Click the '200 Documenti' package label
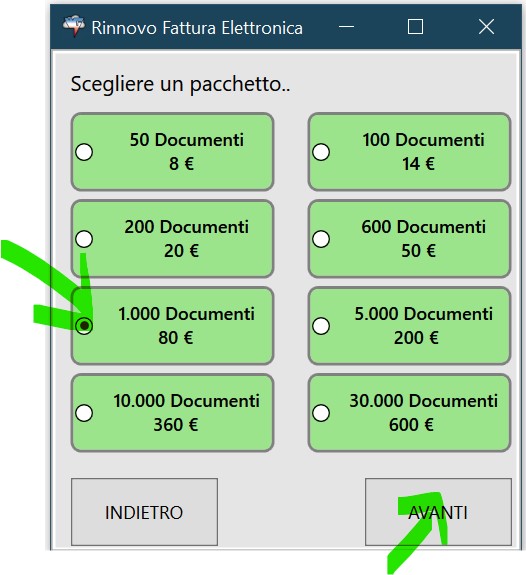This screenshot has height=575, width=526. coord(187,227)
